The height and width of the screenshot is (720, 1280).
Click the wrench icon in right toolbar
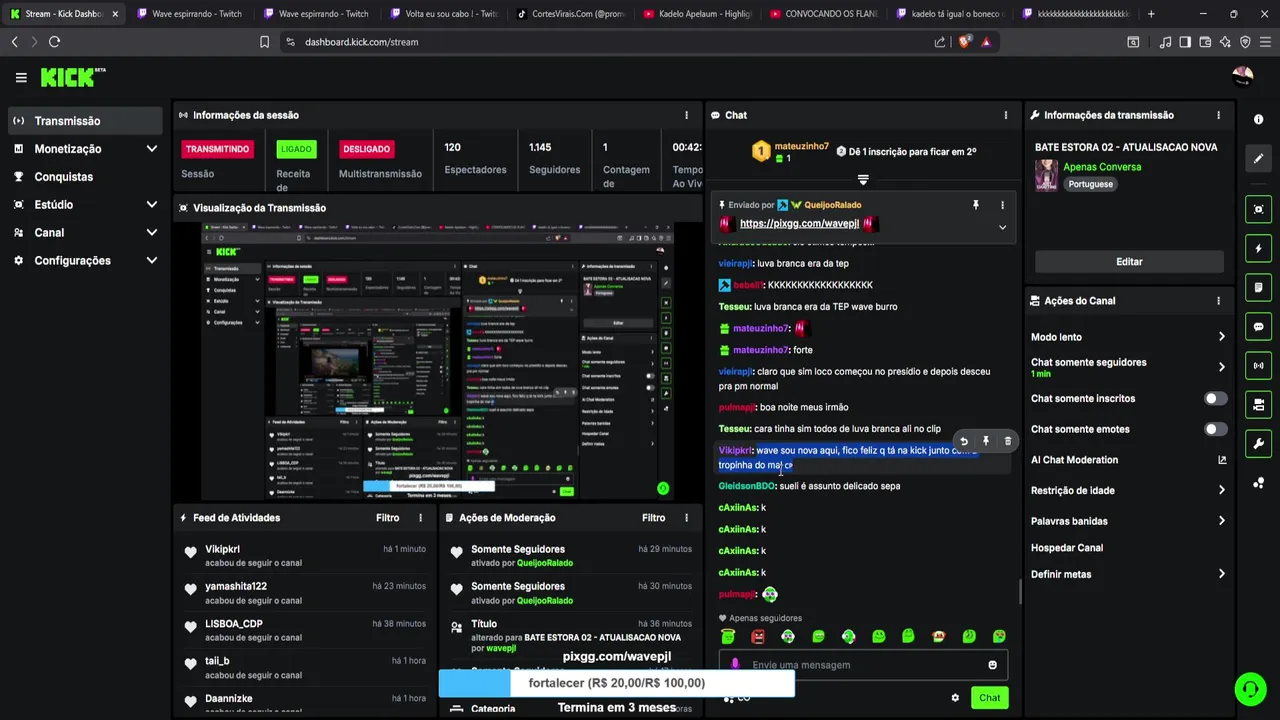[1258, 444]
